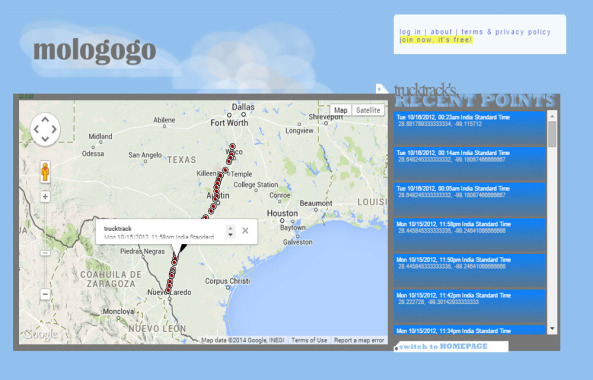Screen dimensions: 593x380
Task: Zoom out with the minus button
Action: pyautogui.click(x=45, y=294)
